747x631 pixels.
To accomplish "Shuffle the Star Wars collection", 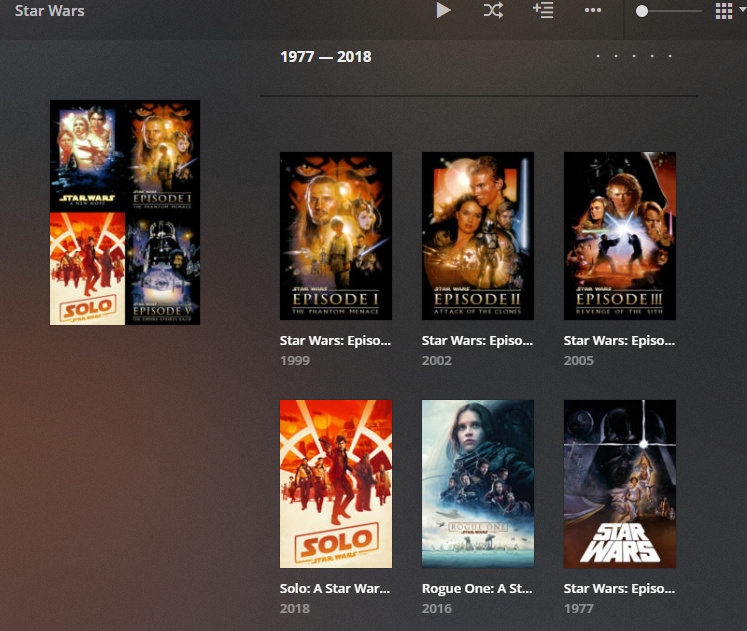I will [x=493, y=10].
